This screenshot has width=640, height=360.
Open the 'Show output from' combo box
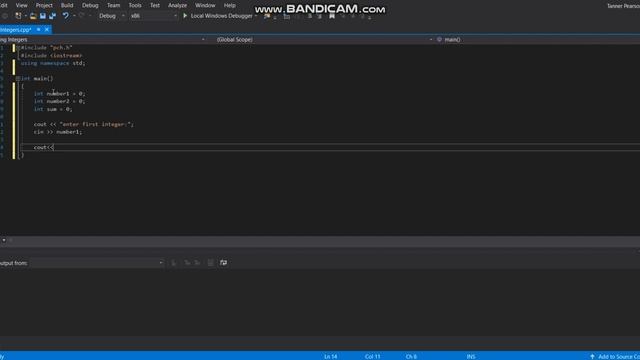pos(97,263)
